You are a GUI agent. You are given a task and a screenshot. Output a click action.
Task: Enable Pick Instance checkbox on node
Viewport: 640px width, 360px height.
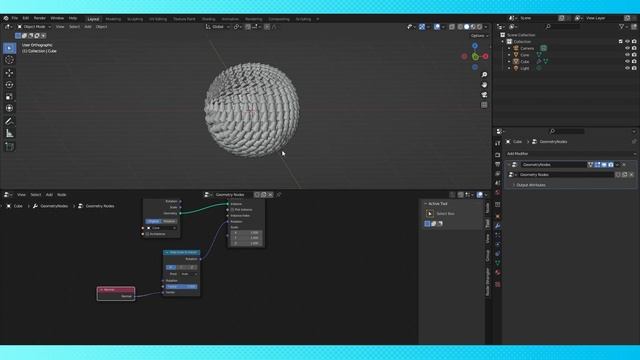click(x=232, y=210)
